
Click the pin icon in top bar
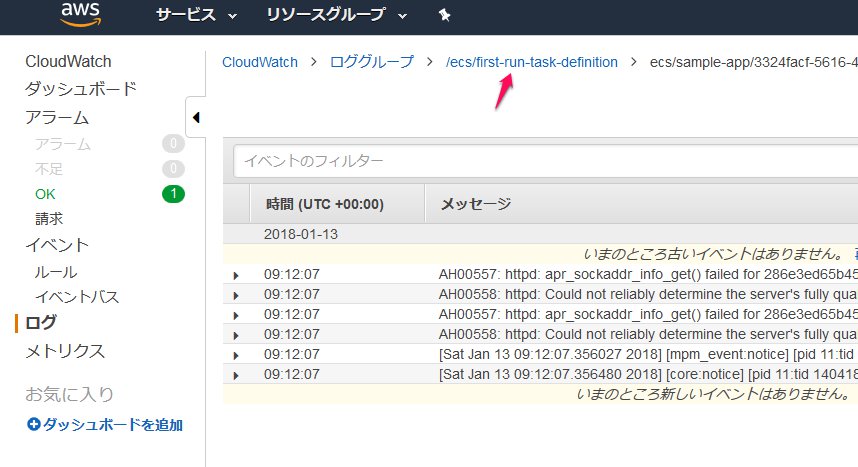coord(444,16)
